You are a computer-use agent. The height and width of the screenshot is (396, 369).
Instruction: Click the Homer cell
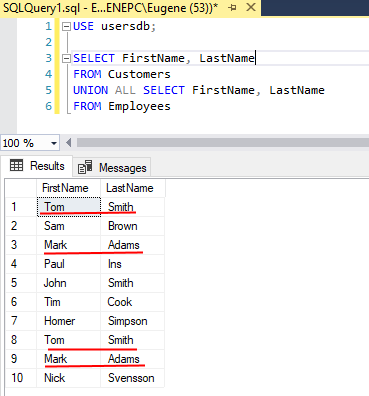click(69, 321)
